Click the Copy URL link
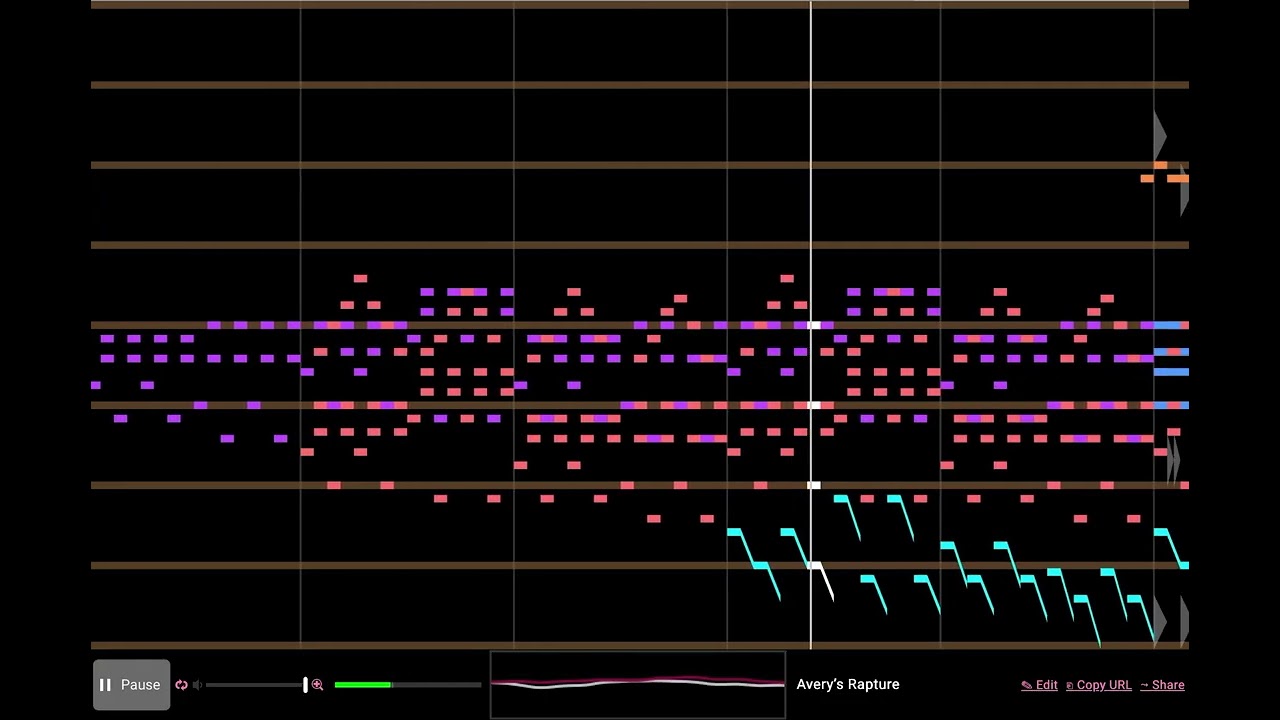 [x=1098, y=685]
